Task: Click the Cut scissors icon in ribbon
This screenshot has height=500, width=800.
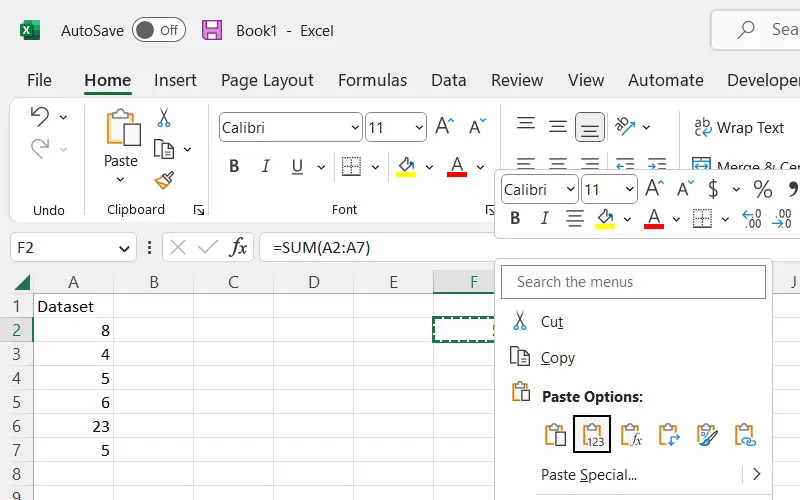Action: coord(164,118)
